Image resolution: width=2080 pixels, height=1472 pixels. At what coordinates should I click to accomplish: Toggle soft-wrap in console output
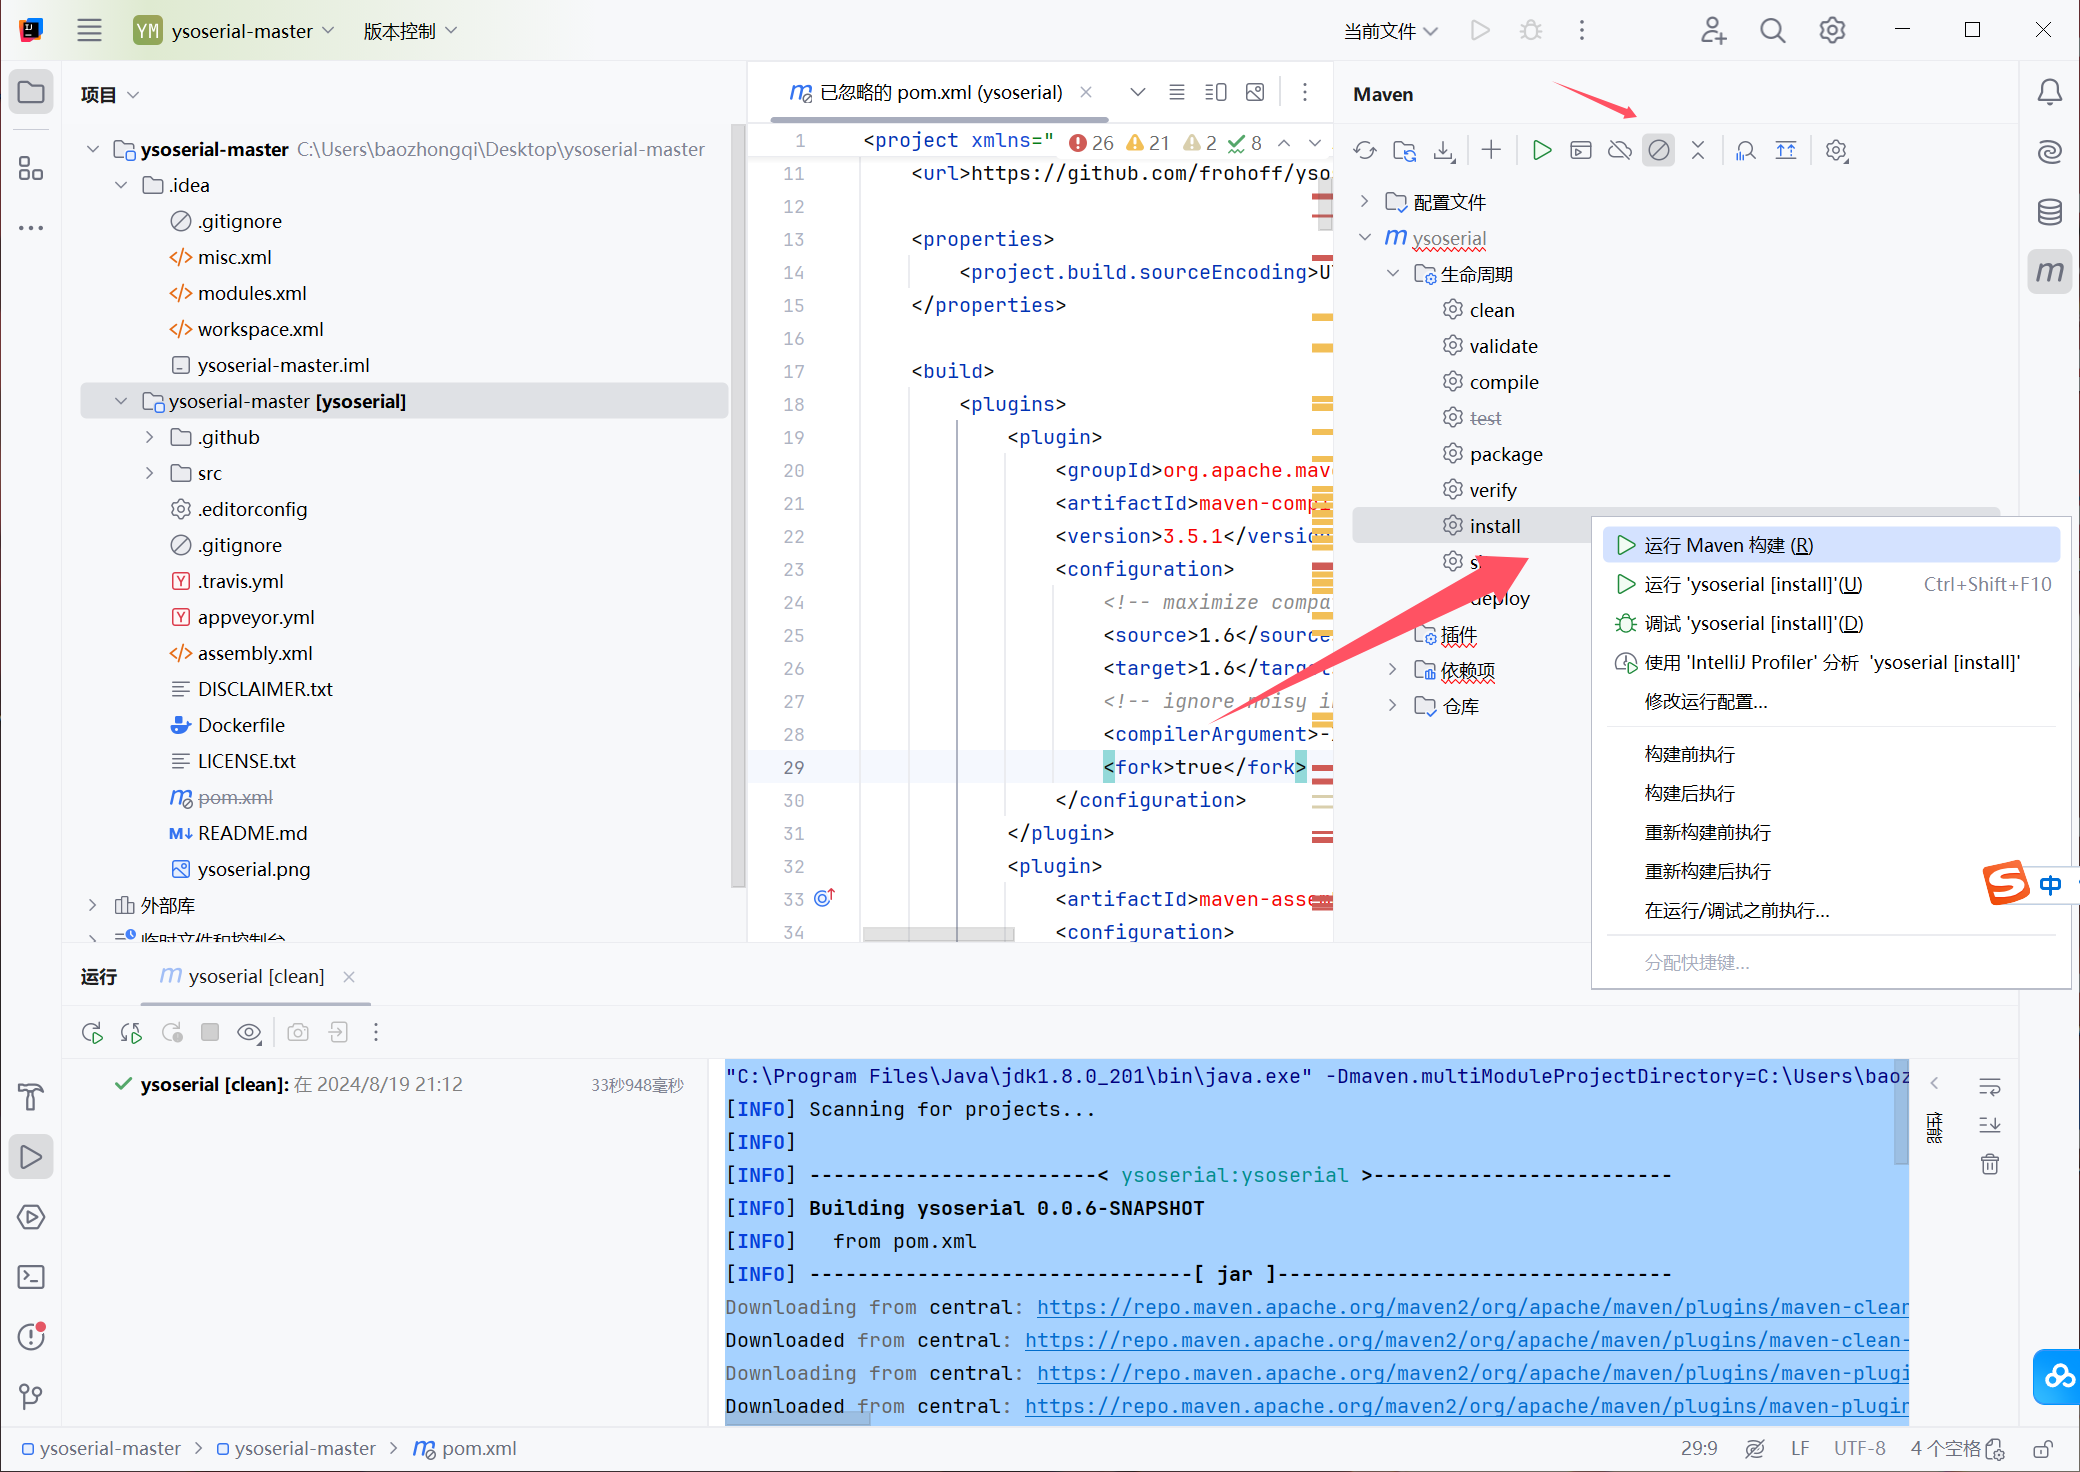point(1989,1086)
